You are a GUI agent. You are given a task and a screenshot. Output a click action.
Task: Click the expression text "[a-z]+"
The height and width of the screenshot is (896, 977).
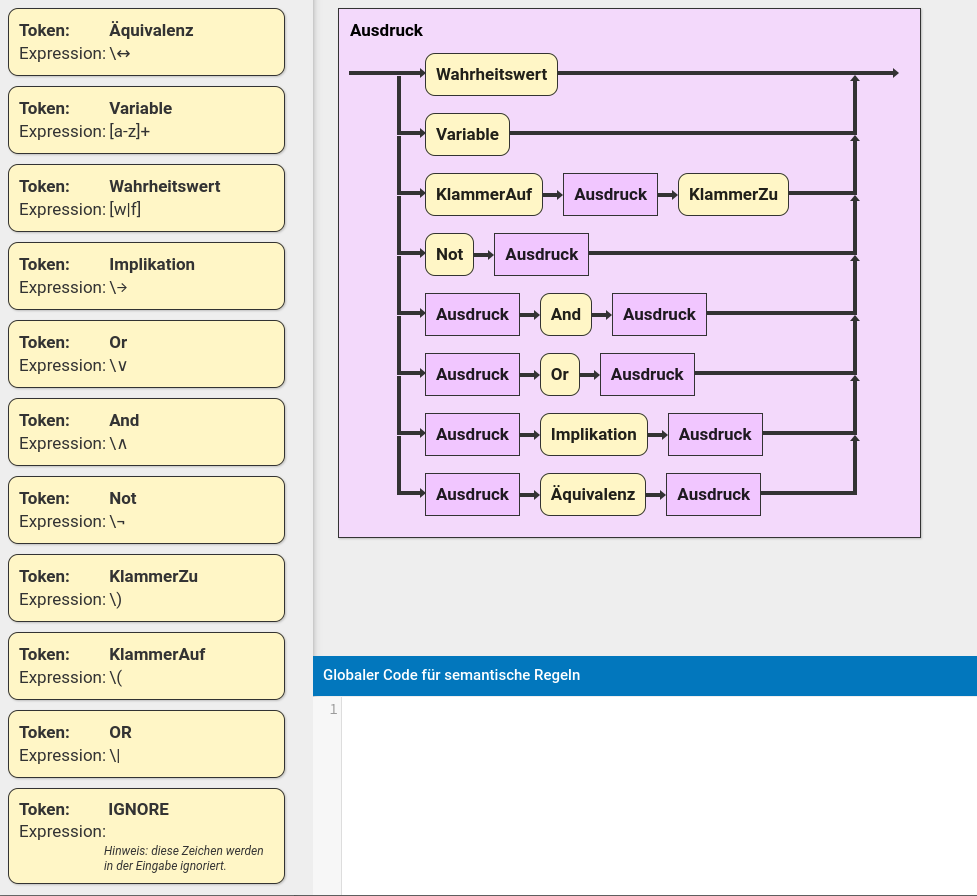tap(130, 131)
